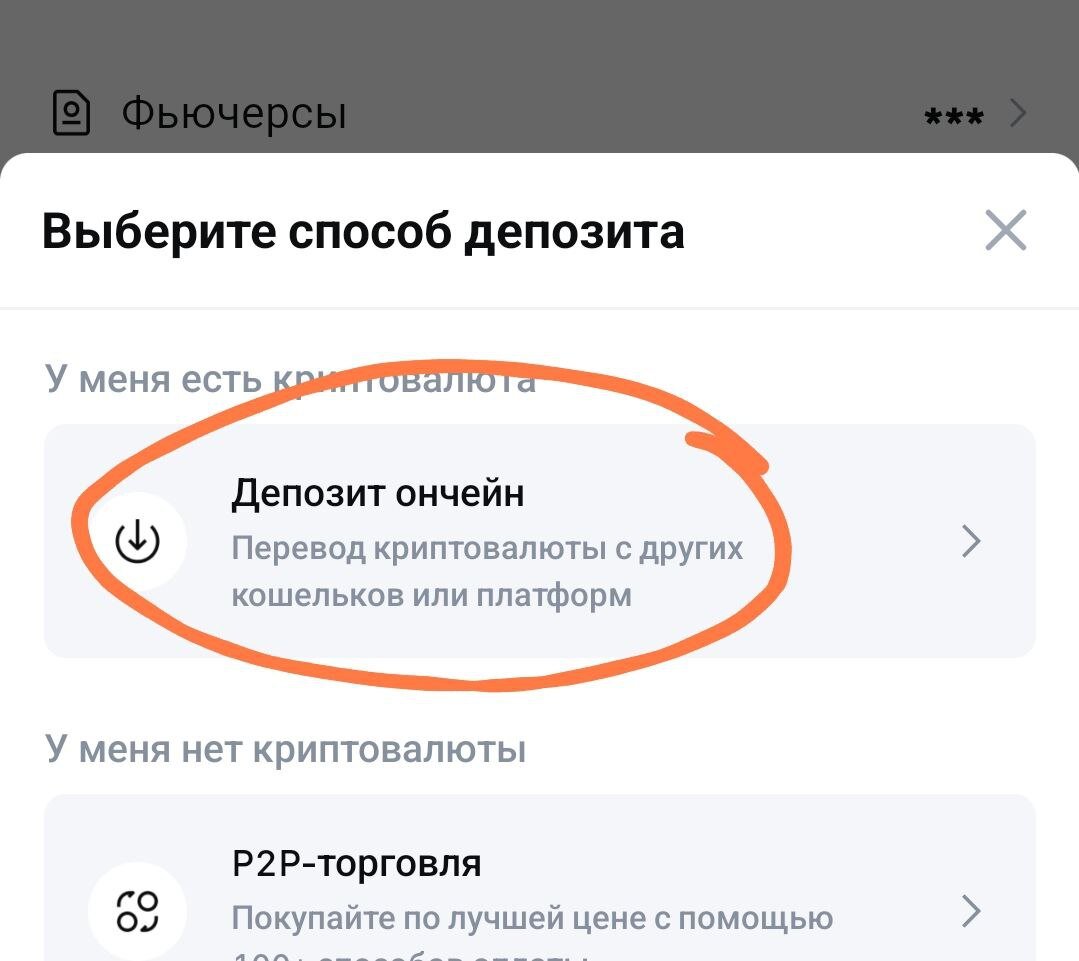Tap empty space right of 'P2P-торговля' title
This screenshot has height=961, width=1079.
click(700, 863)
